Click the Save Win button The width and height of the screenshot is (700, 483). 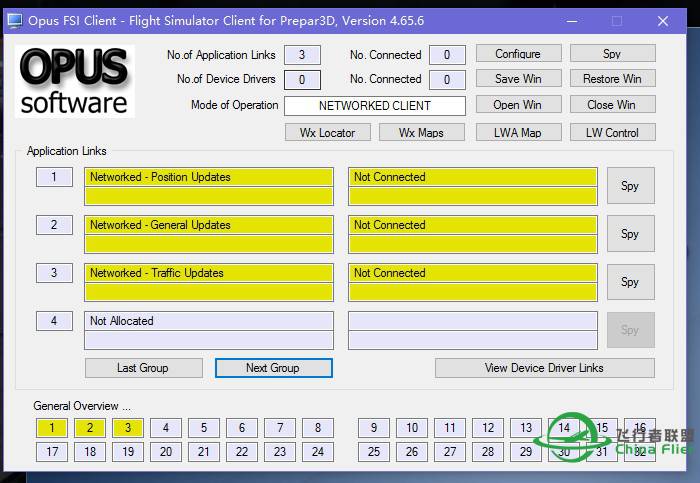tap(518, 79)
